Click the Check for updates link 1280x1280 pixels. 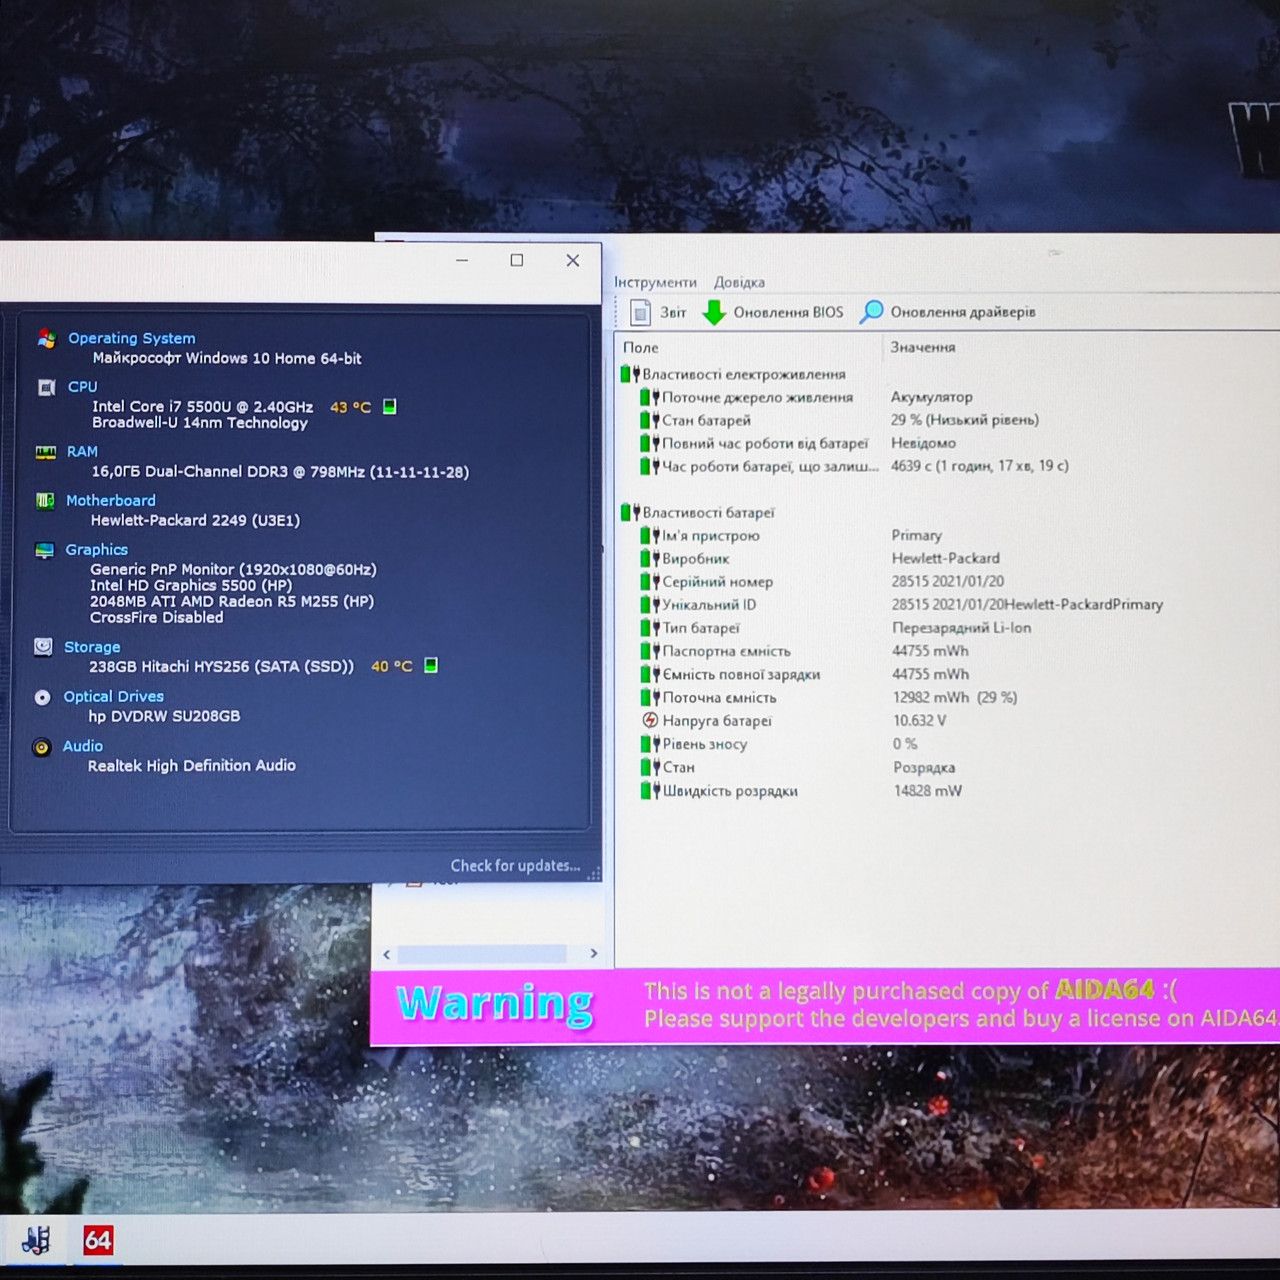click(515, 865)
